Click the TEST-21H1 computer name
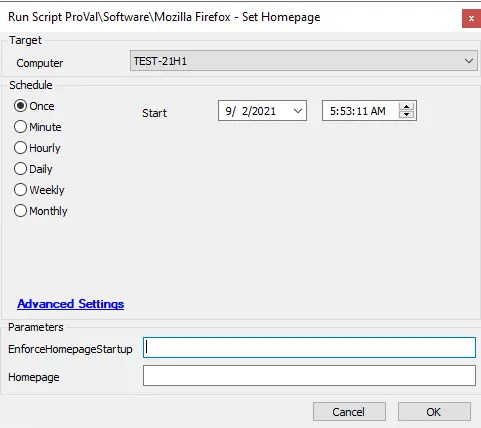The image size is (481, 428). (160, 61)
